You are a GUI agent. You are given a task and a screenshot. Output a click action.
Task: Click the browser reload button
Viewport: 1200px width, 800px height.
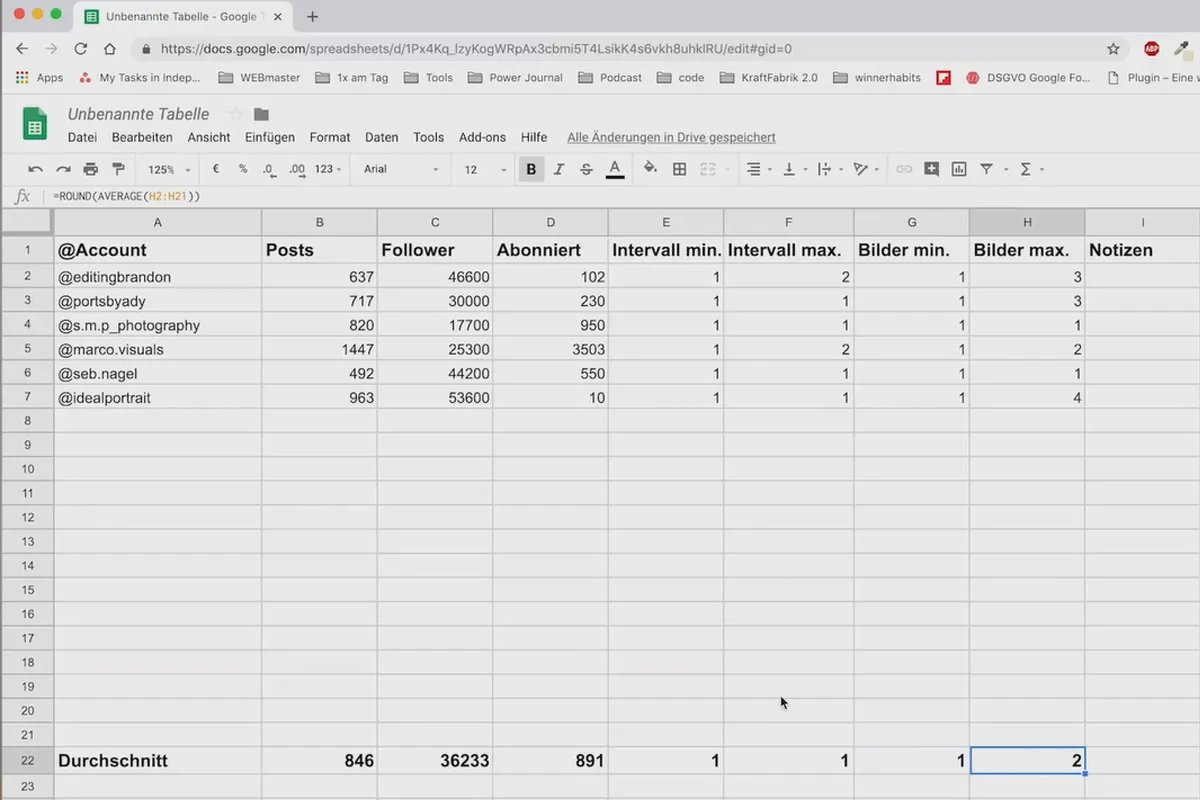[x=81, y=48]
